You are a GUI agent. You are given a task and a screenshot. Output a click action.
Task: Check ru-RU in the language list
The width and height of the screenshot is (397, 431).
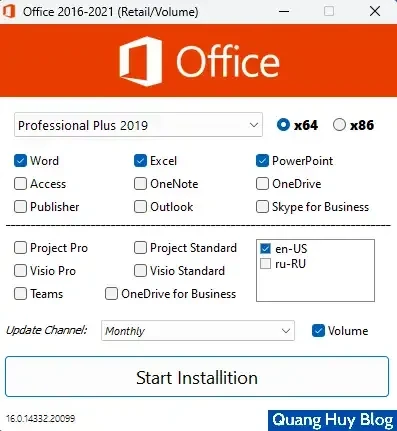[265, 264]
